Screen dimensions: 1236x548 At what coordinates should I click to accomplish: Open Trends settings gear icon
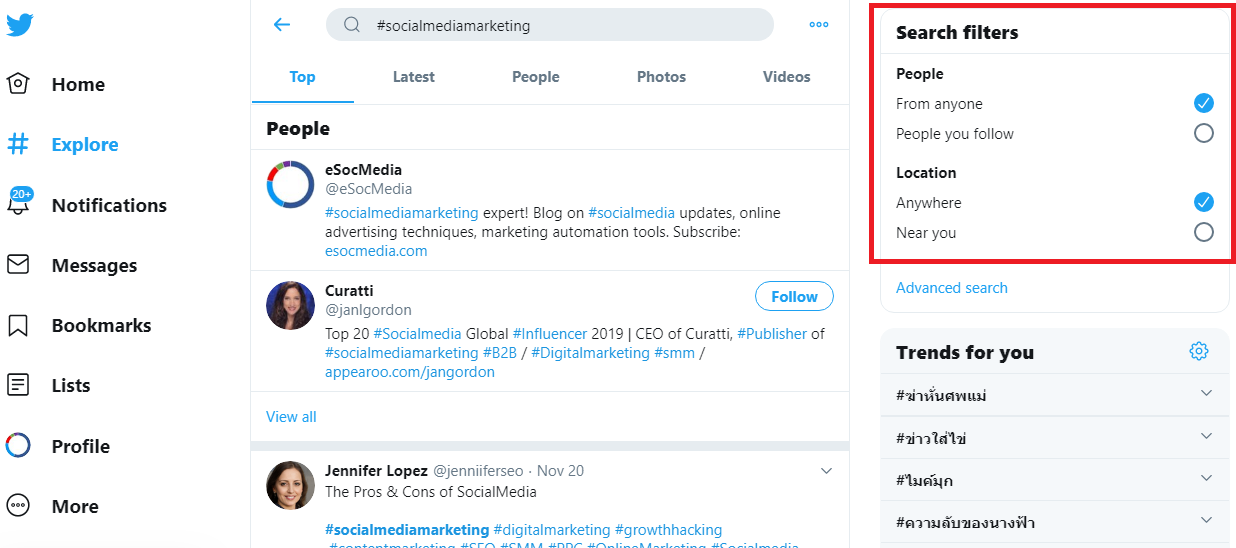(1199, 351)
